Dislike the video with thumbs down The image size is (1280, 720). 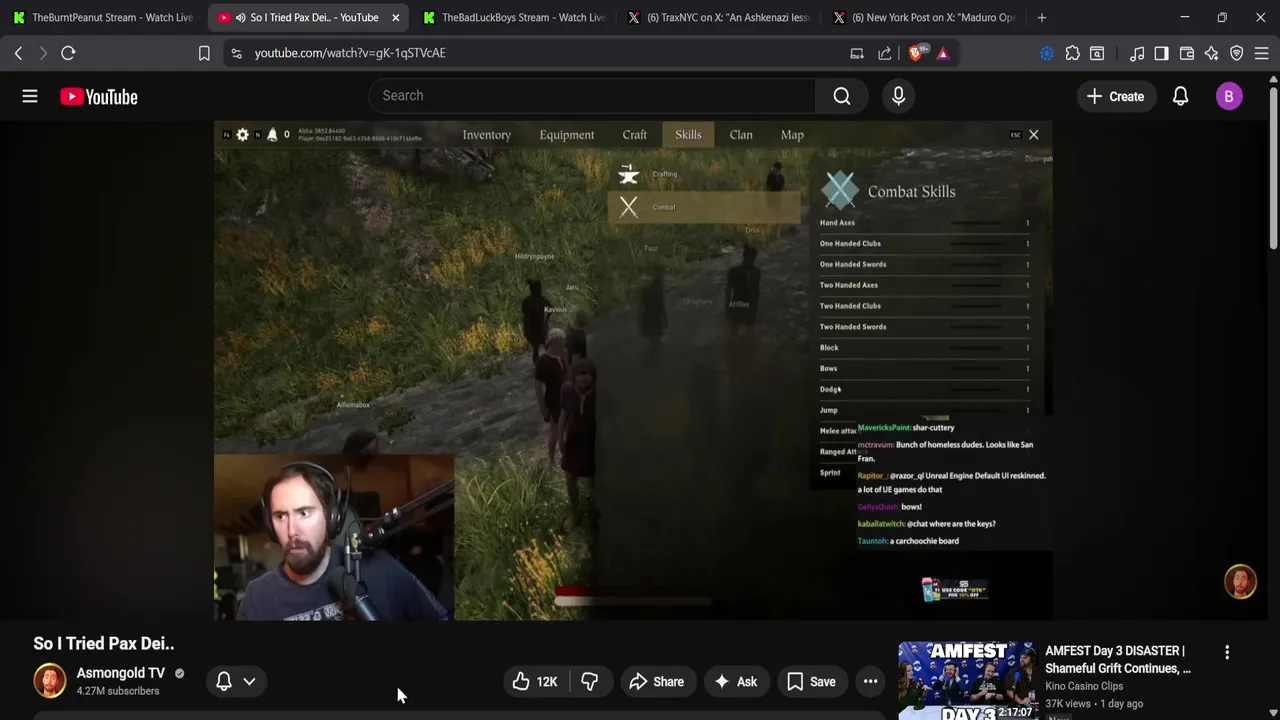coord(589,682)
